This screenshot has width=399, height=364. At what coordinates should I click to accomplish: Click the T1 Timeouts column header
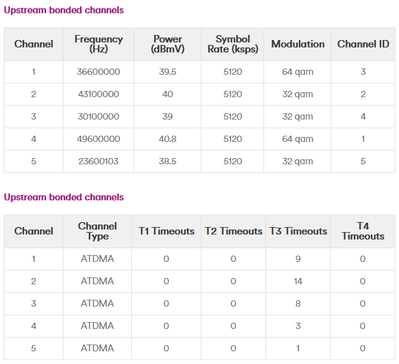pos(166,231)
